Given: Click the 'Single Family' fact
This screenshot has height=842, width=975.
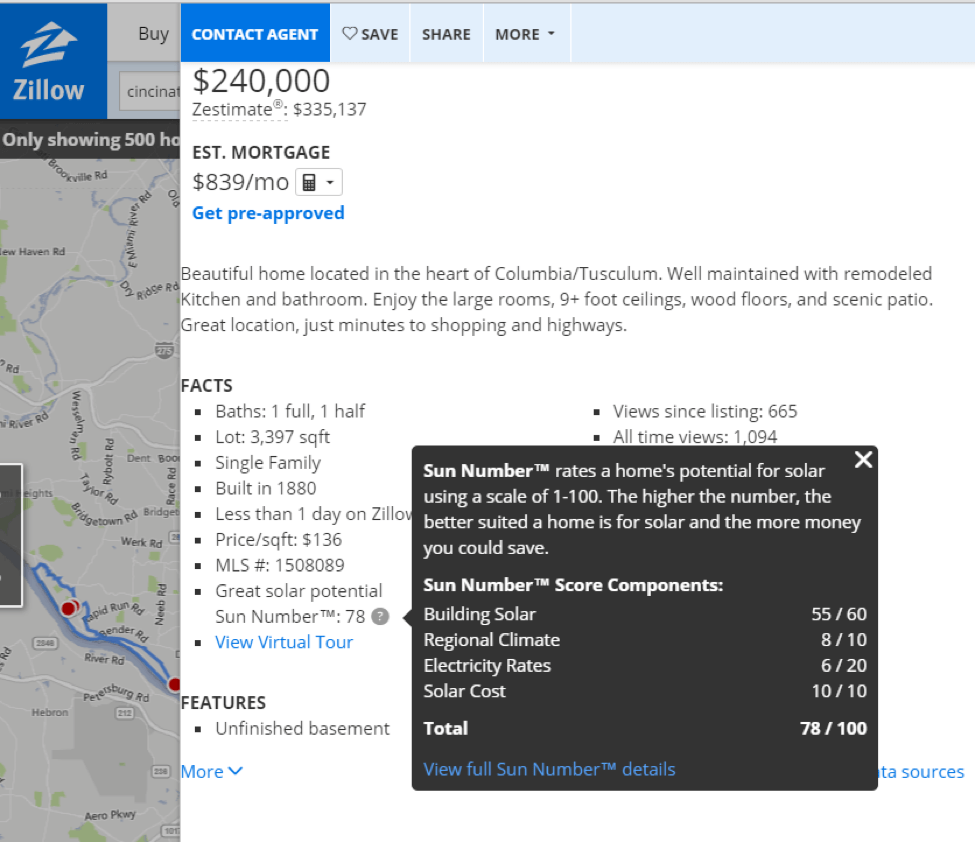Looking at the screenshot, I should (x=268, y=463).
